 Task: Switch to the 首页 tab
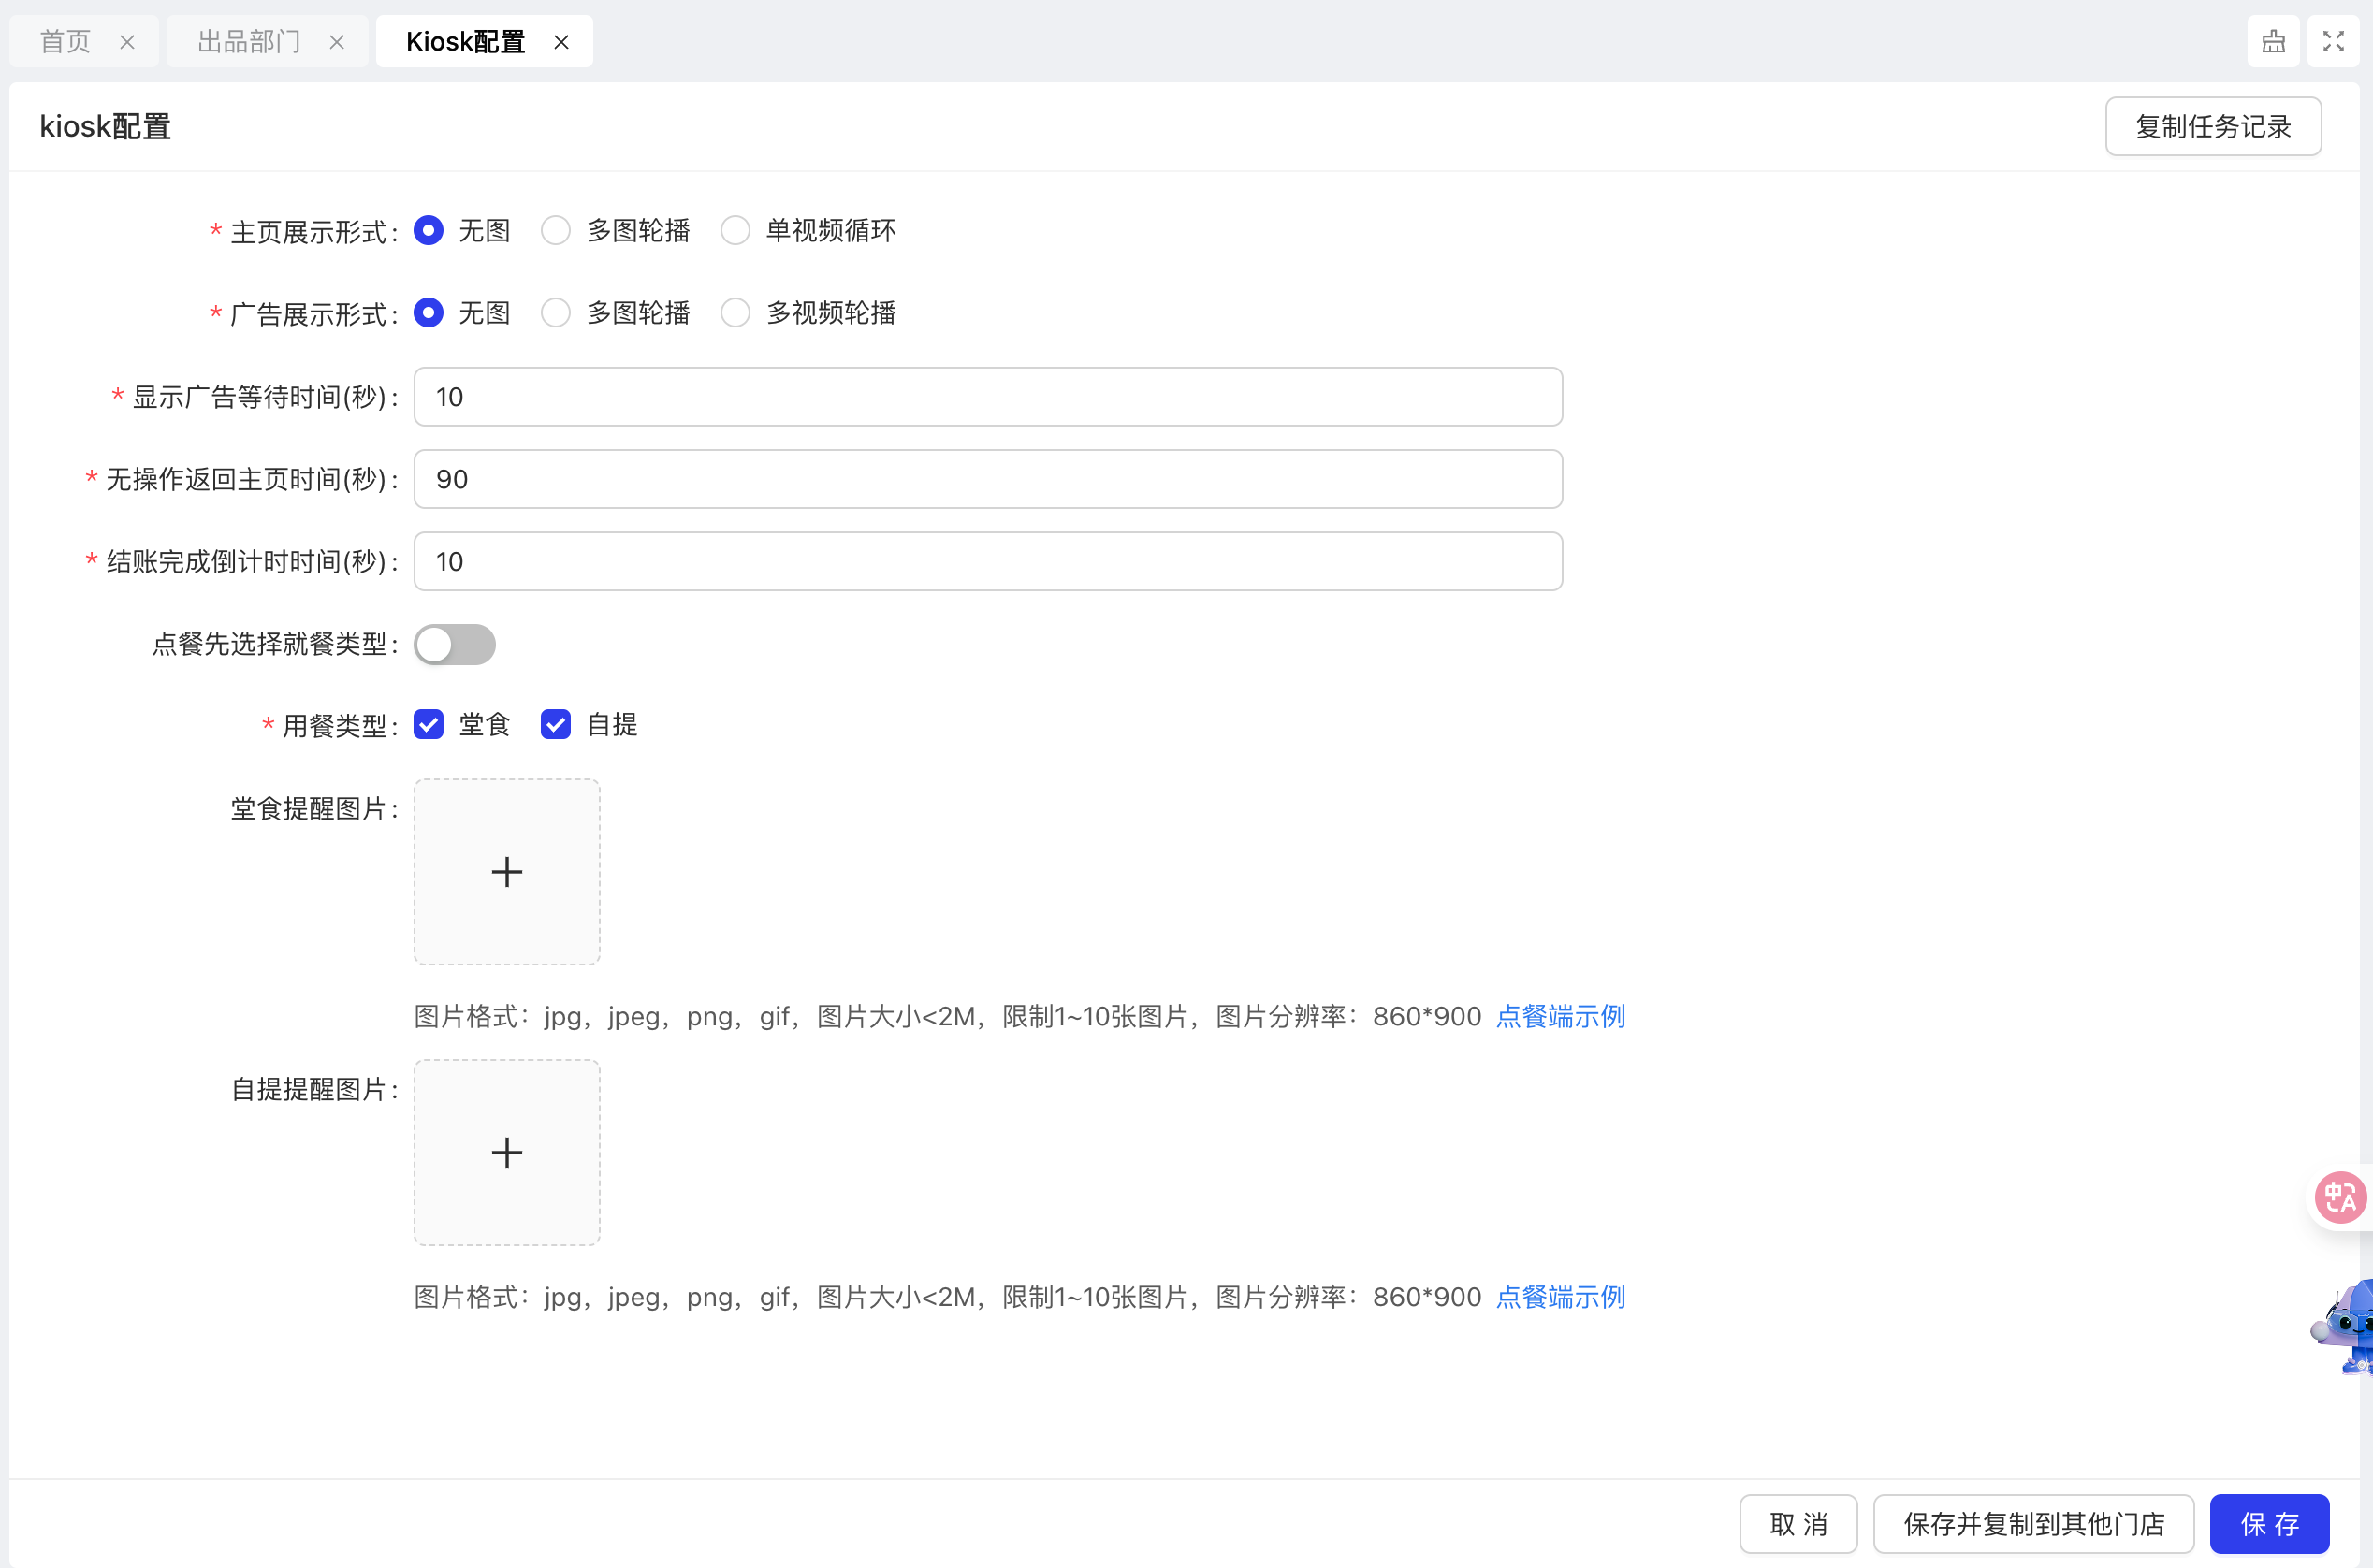66,42
